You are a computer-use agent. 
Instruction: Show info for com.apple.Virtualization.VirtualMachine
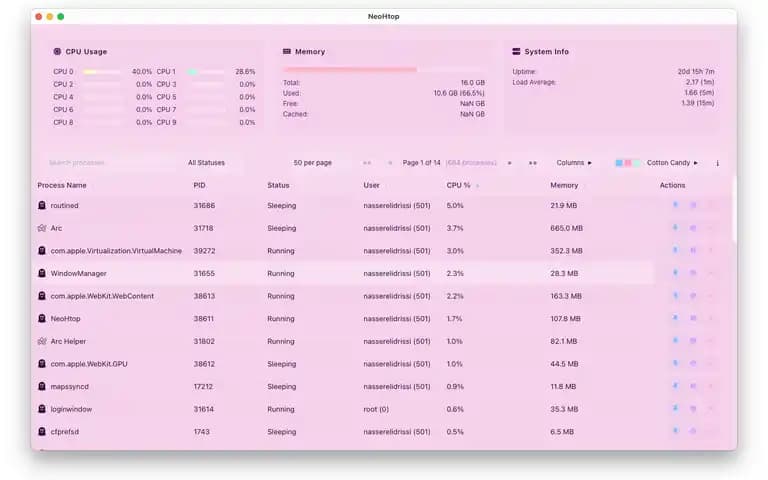(x=693, y=250)
